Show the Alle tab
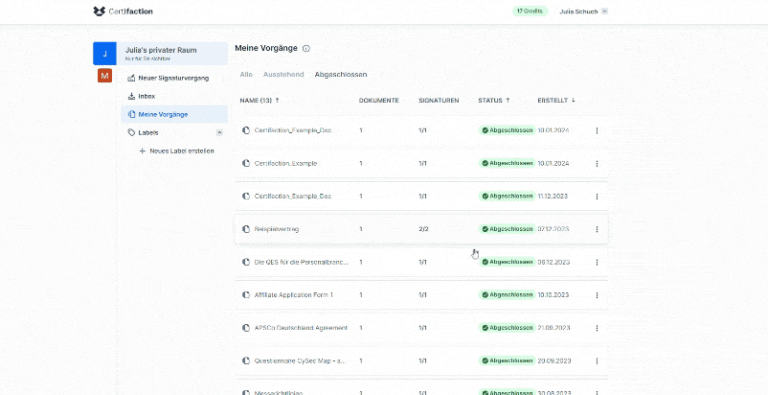The image size is (768, 395). pyautogui.click(x=246, y=74)
